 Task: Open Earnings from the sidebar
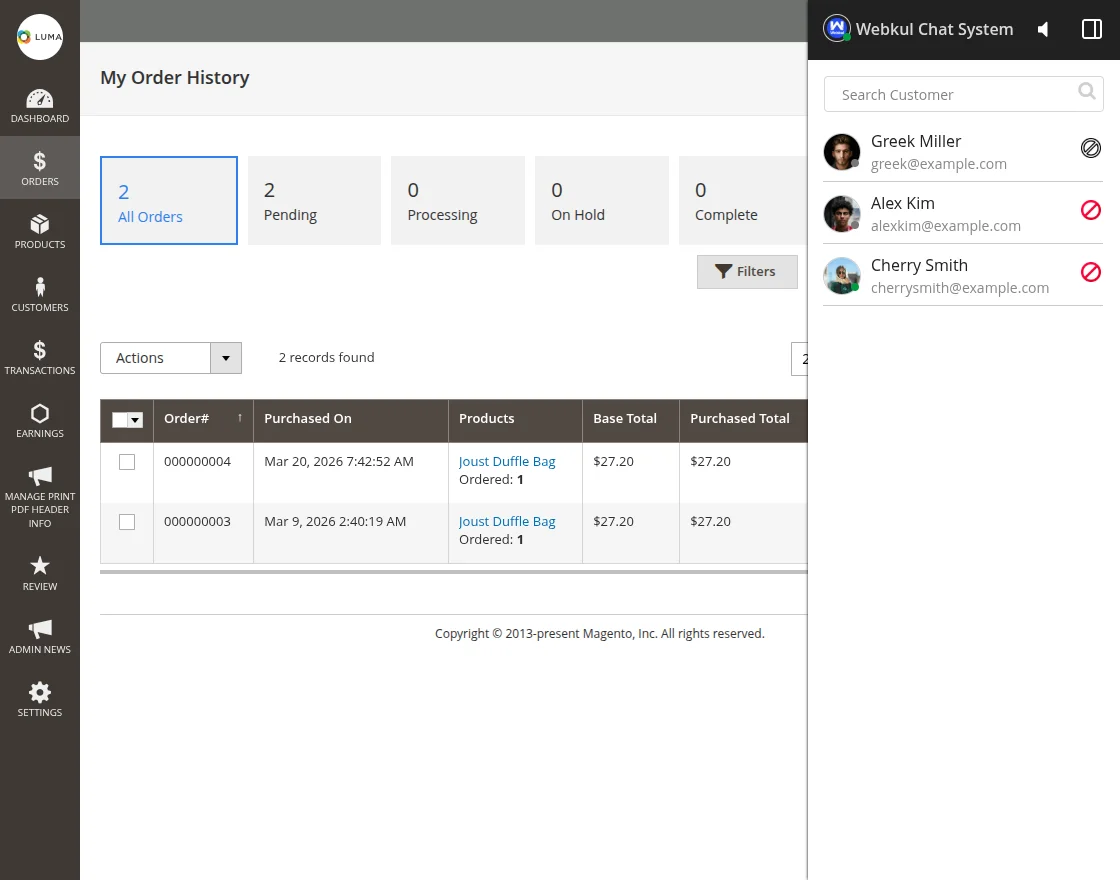pos(40,421)
